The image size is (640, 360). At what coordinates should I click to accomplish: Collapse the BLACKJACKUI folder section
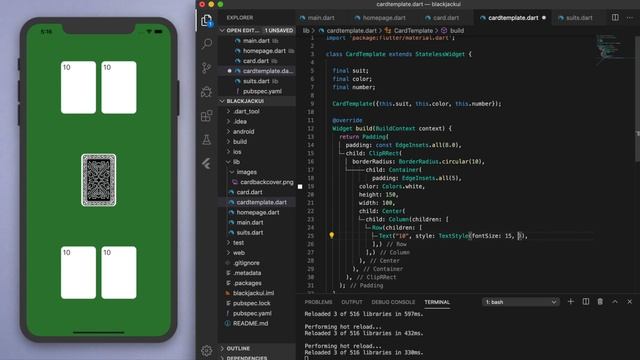click(x=257, y=101)
